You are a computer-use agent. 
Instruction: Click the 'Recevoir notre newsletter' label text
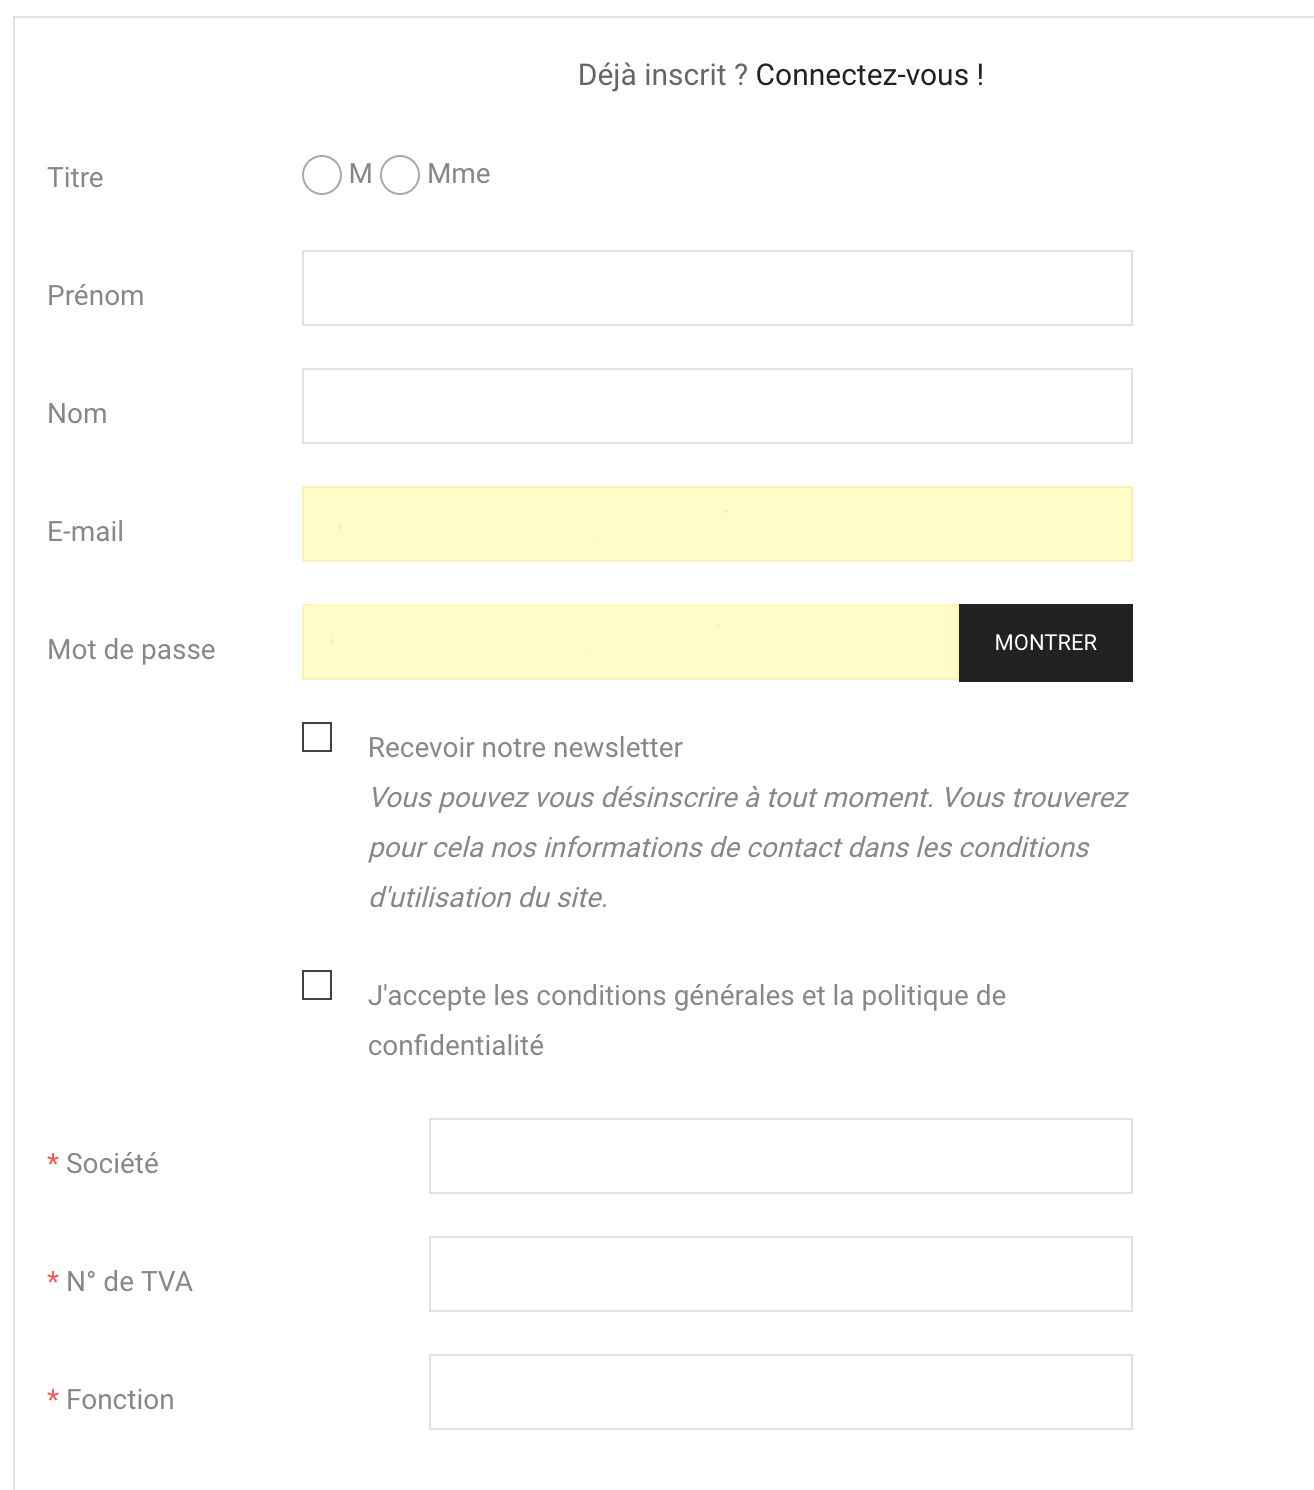525,748
